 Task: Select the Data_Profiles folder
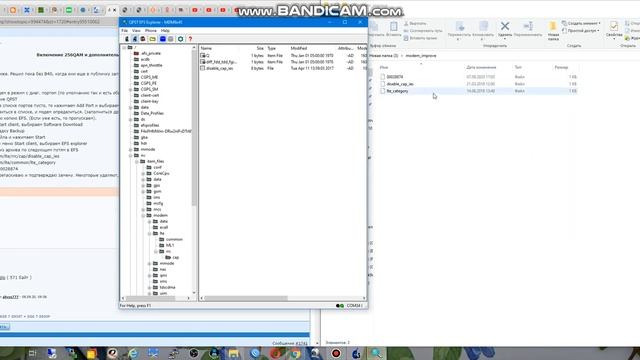149,113
